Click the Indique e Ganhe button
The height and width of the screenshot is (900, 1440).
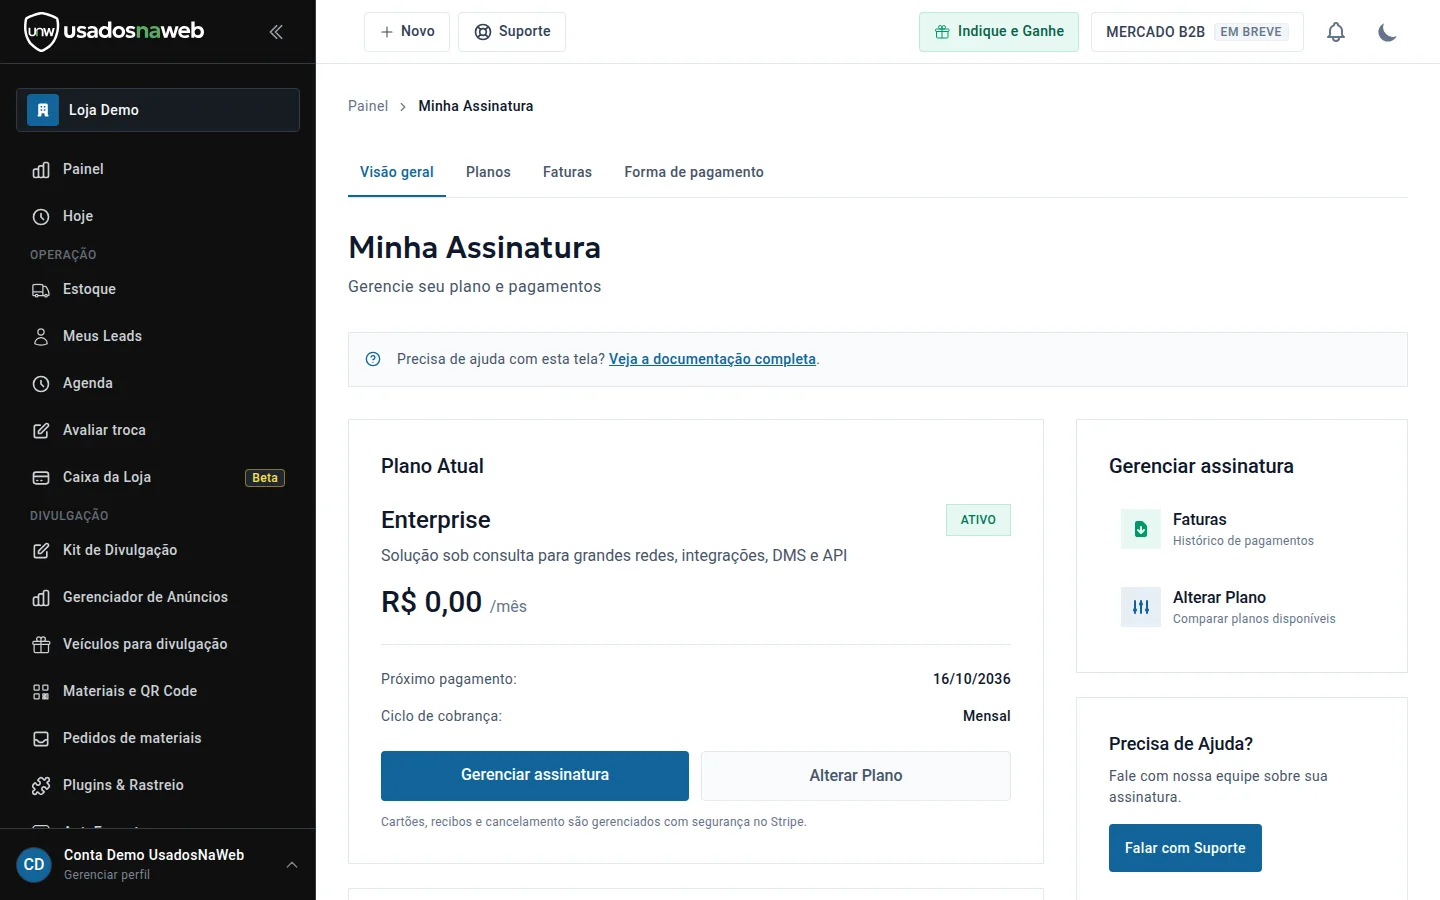point(999,32)
